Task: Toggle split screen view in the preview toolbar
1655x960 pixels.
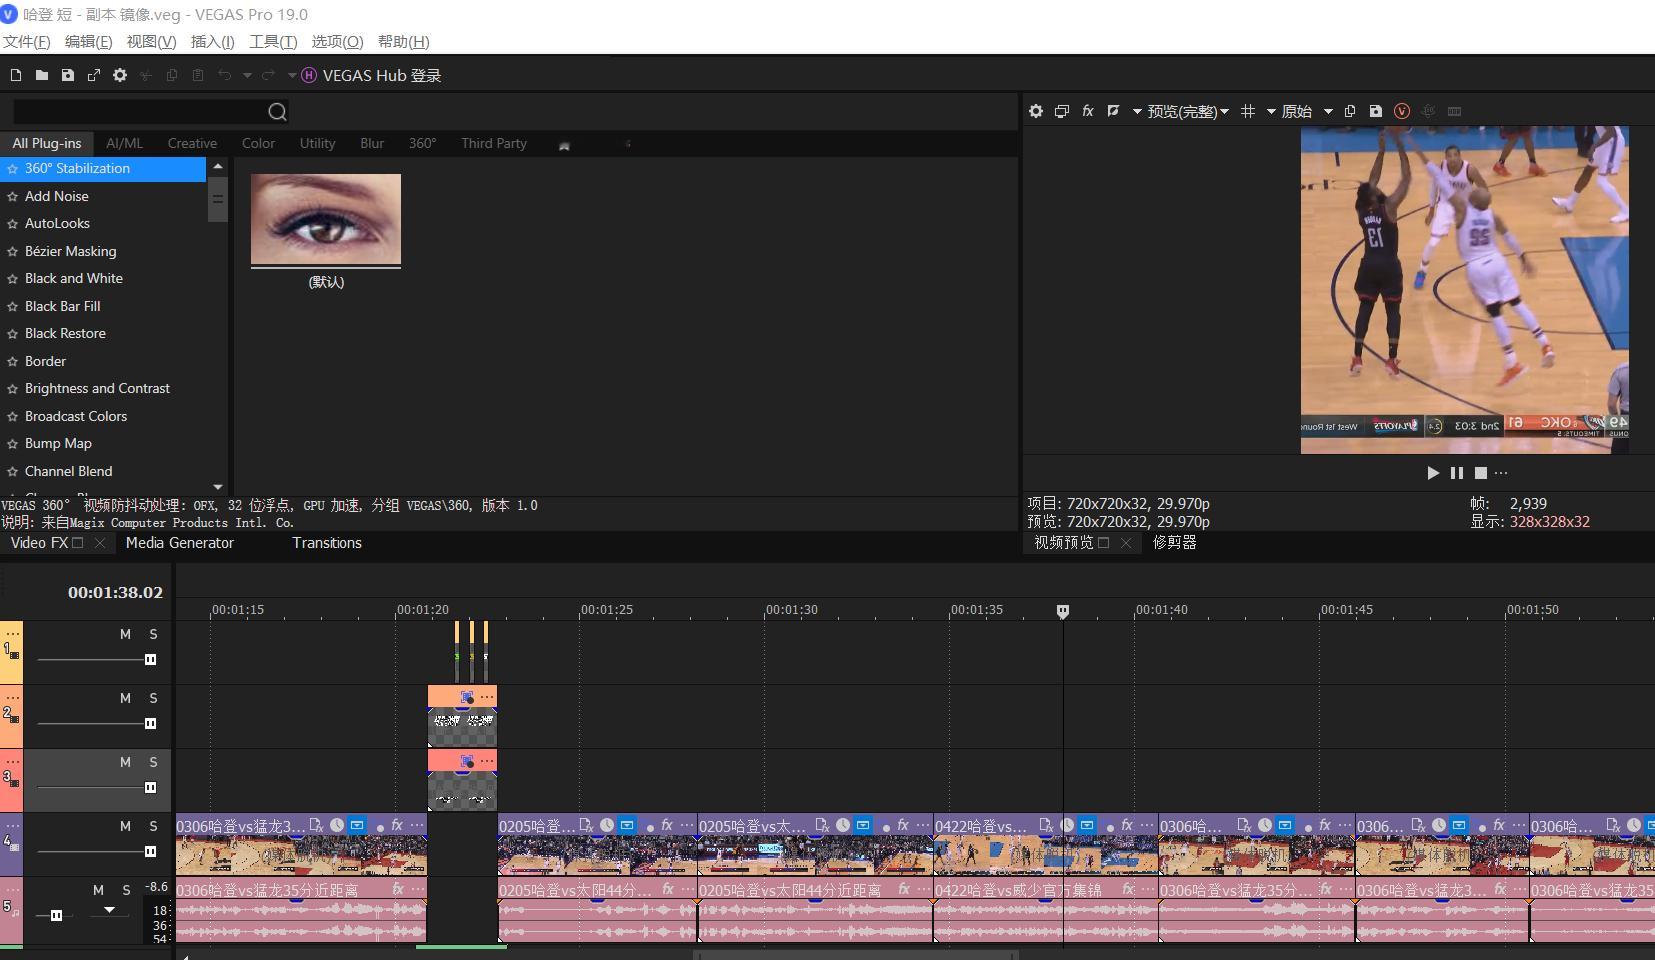Action: pos(1113,111)
